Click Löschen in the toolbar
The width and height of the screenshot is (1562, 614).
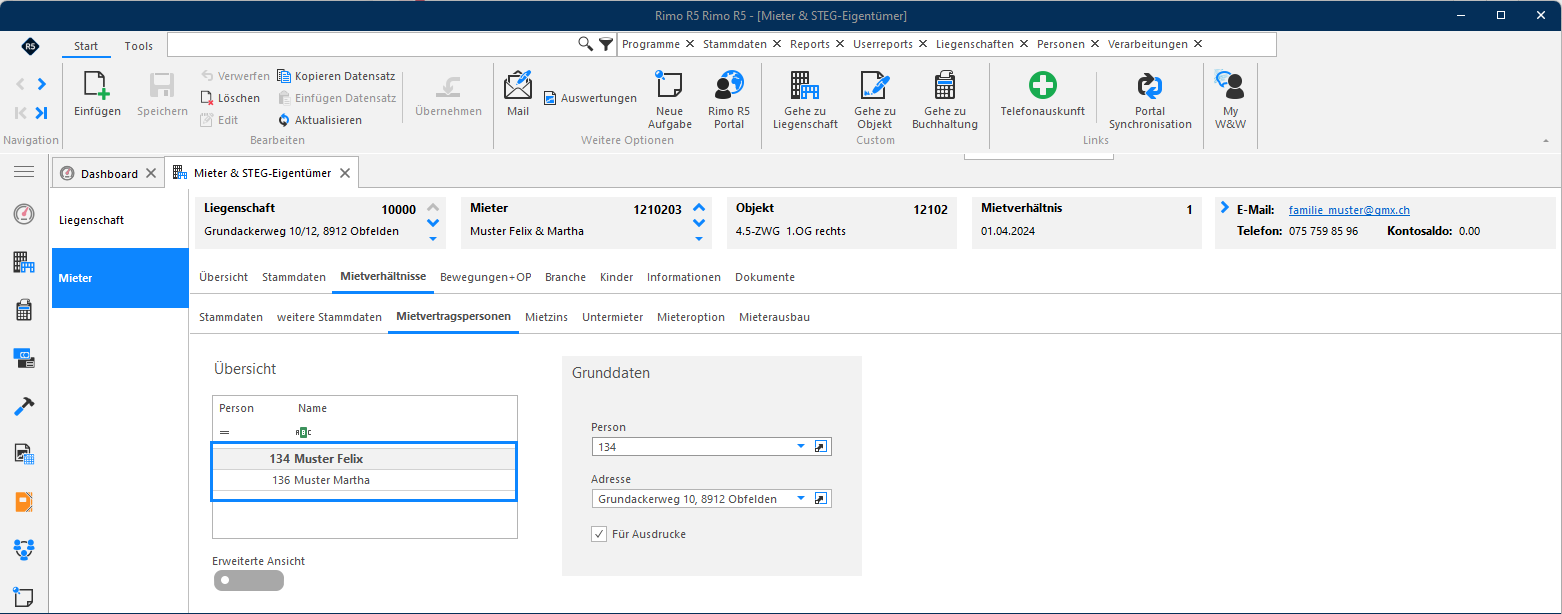(230, 98)
